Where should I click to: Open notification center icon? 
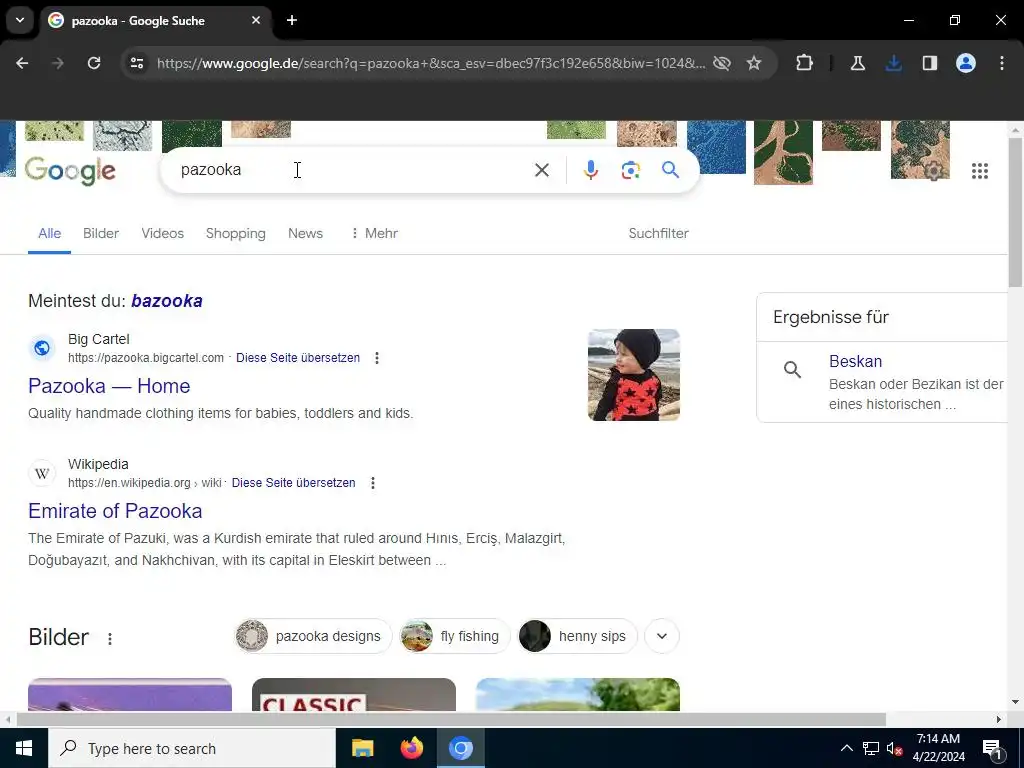pyautogui.click(x=992, y=748)
